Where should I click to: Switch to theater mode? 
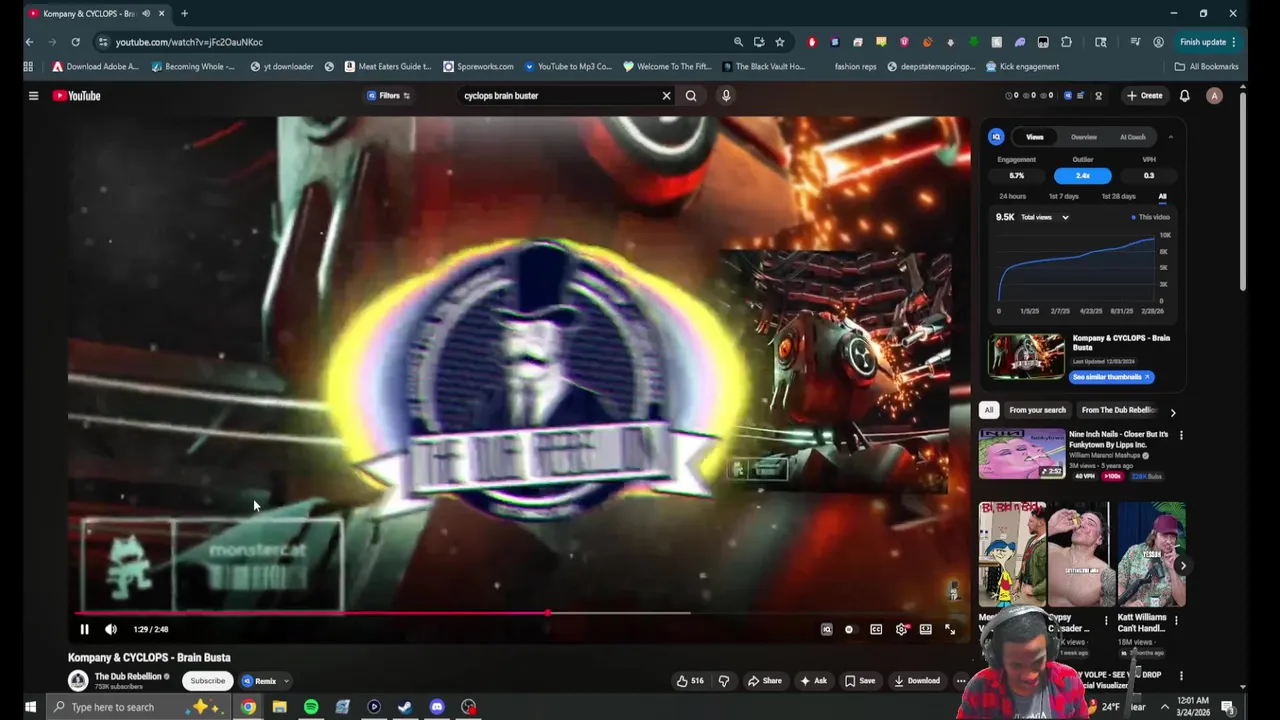[x=926, y=629]
